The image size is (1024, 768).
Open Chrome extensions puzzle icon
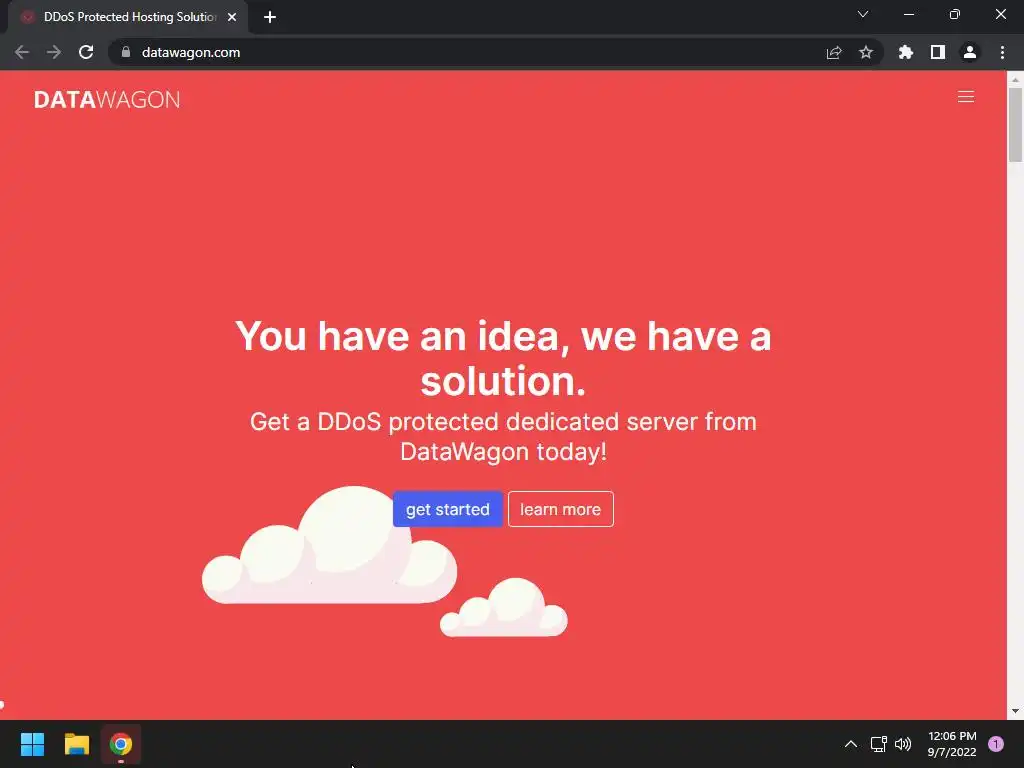[905, 52]
